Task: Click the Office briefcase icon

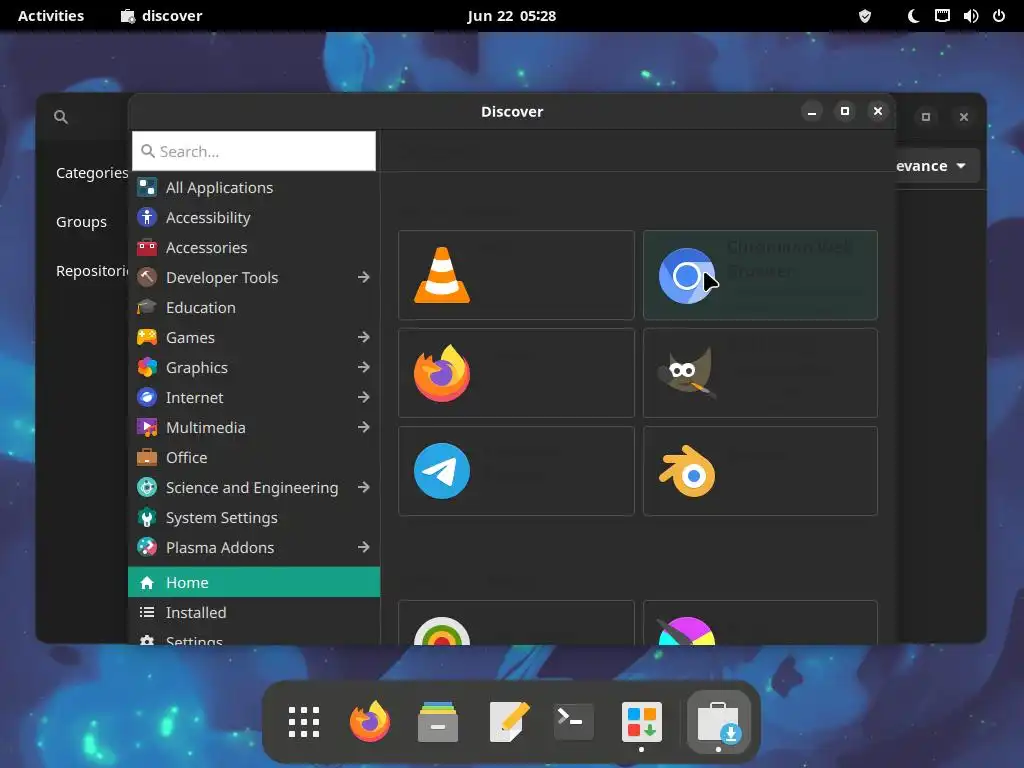Action: tap(147, 458)
